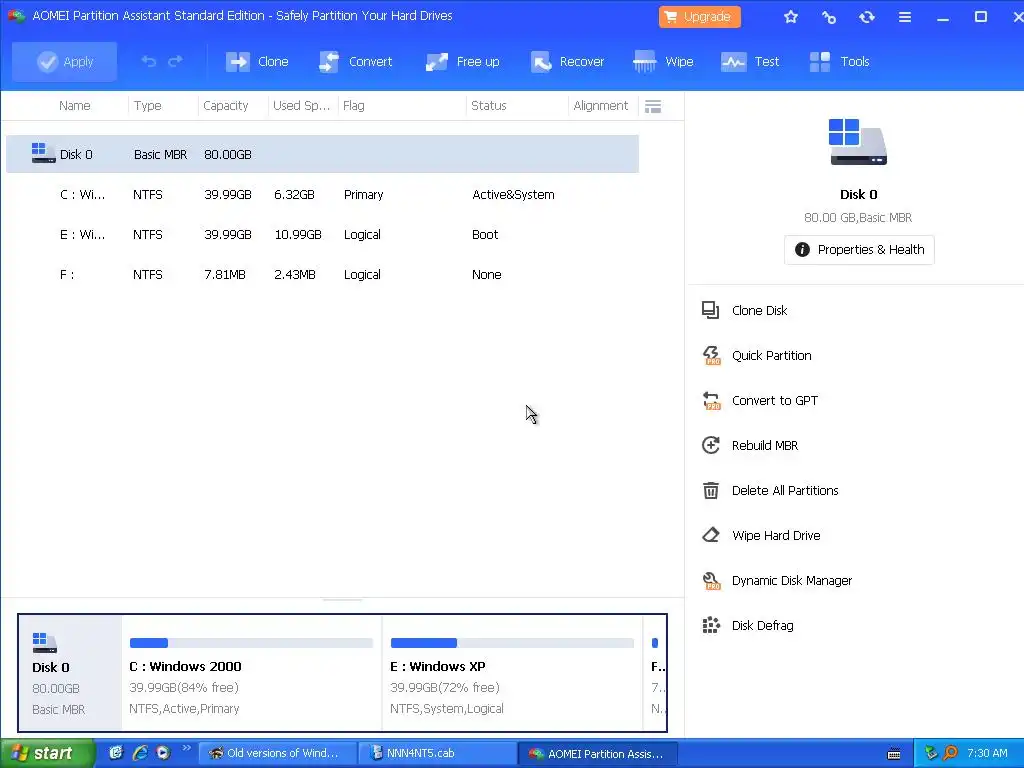Click the Quick Partition icon
This screenshot has width=1024, height=768.
coord(711,355)
